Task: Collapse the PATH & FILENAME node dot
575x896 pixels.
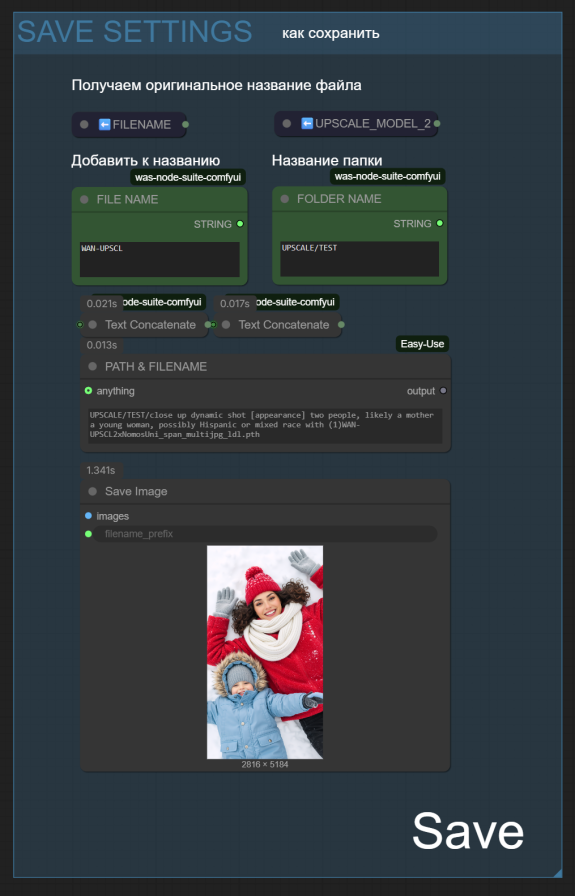Action: [93, 366]
